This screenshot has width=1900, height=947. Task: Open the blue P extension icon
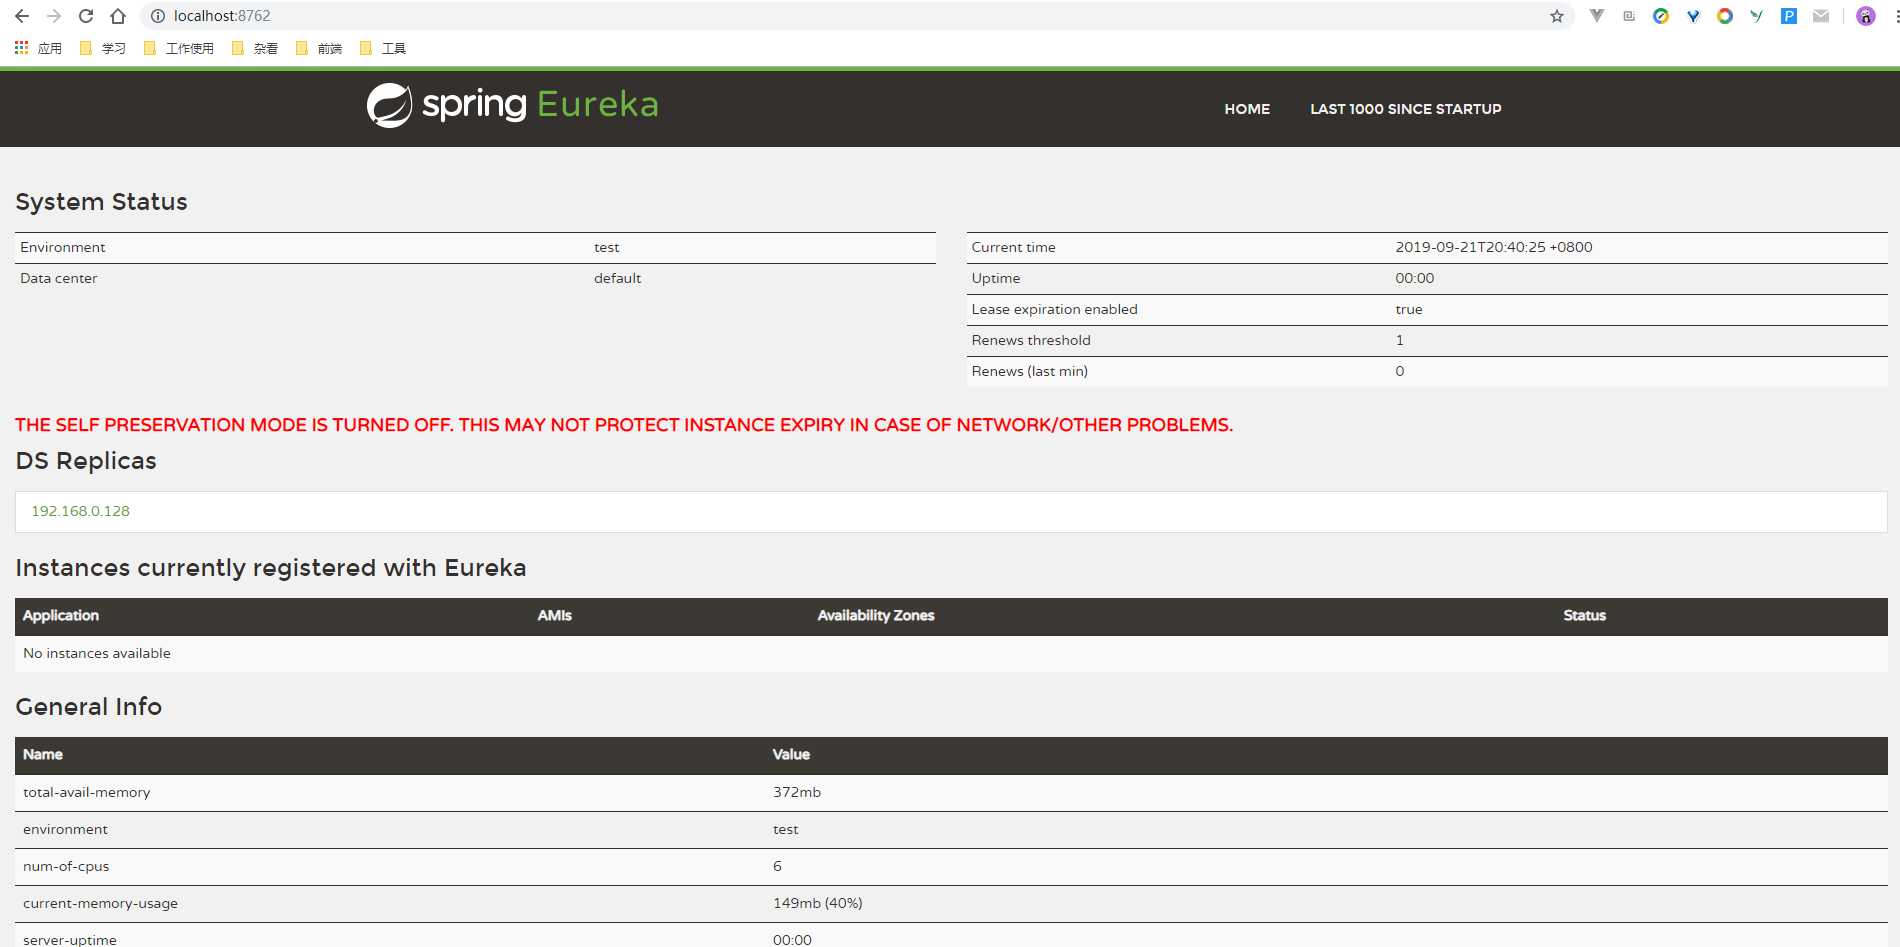click(1789, 16)
